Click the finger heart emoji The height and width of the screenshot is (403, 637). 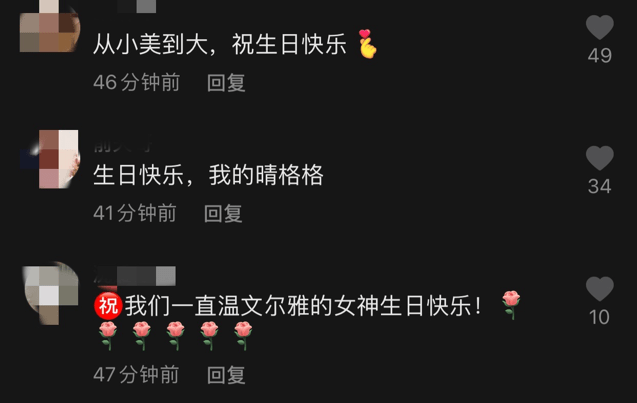click(x=368, y=44)
